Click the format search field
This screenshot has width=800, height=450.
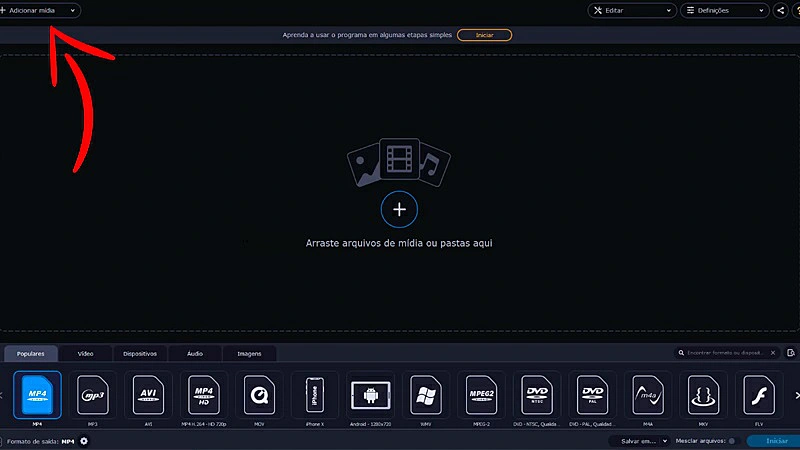click(727, 353)
